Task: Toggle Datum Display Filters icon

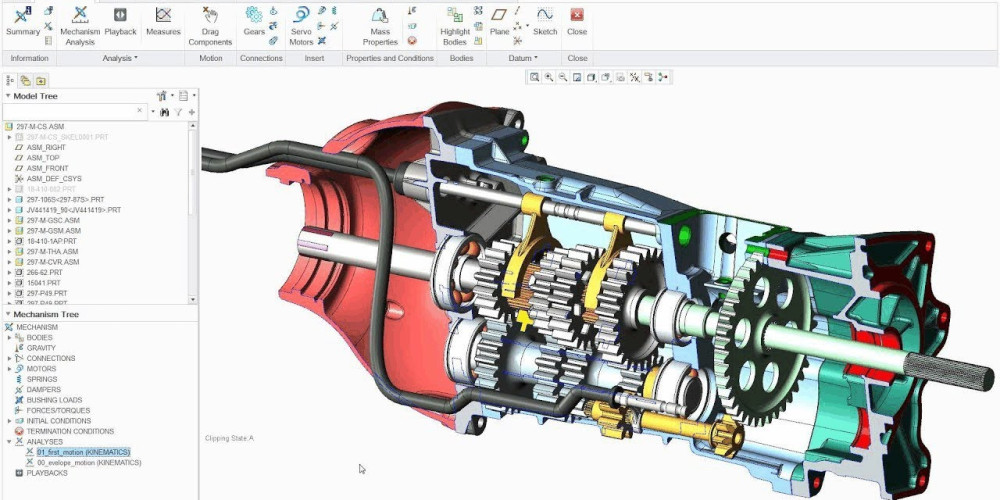Action: point(635,77)
